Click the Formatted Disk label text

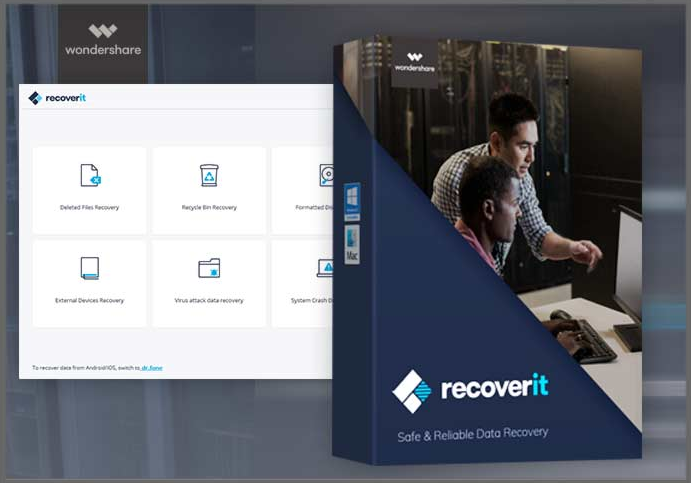314,208
